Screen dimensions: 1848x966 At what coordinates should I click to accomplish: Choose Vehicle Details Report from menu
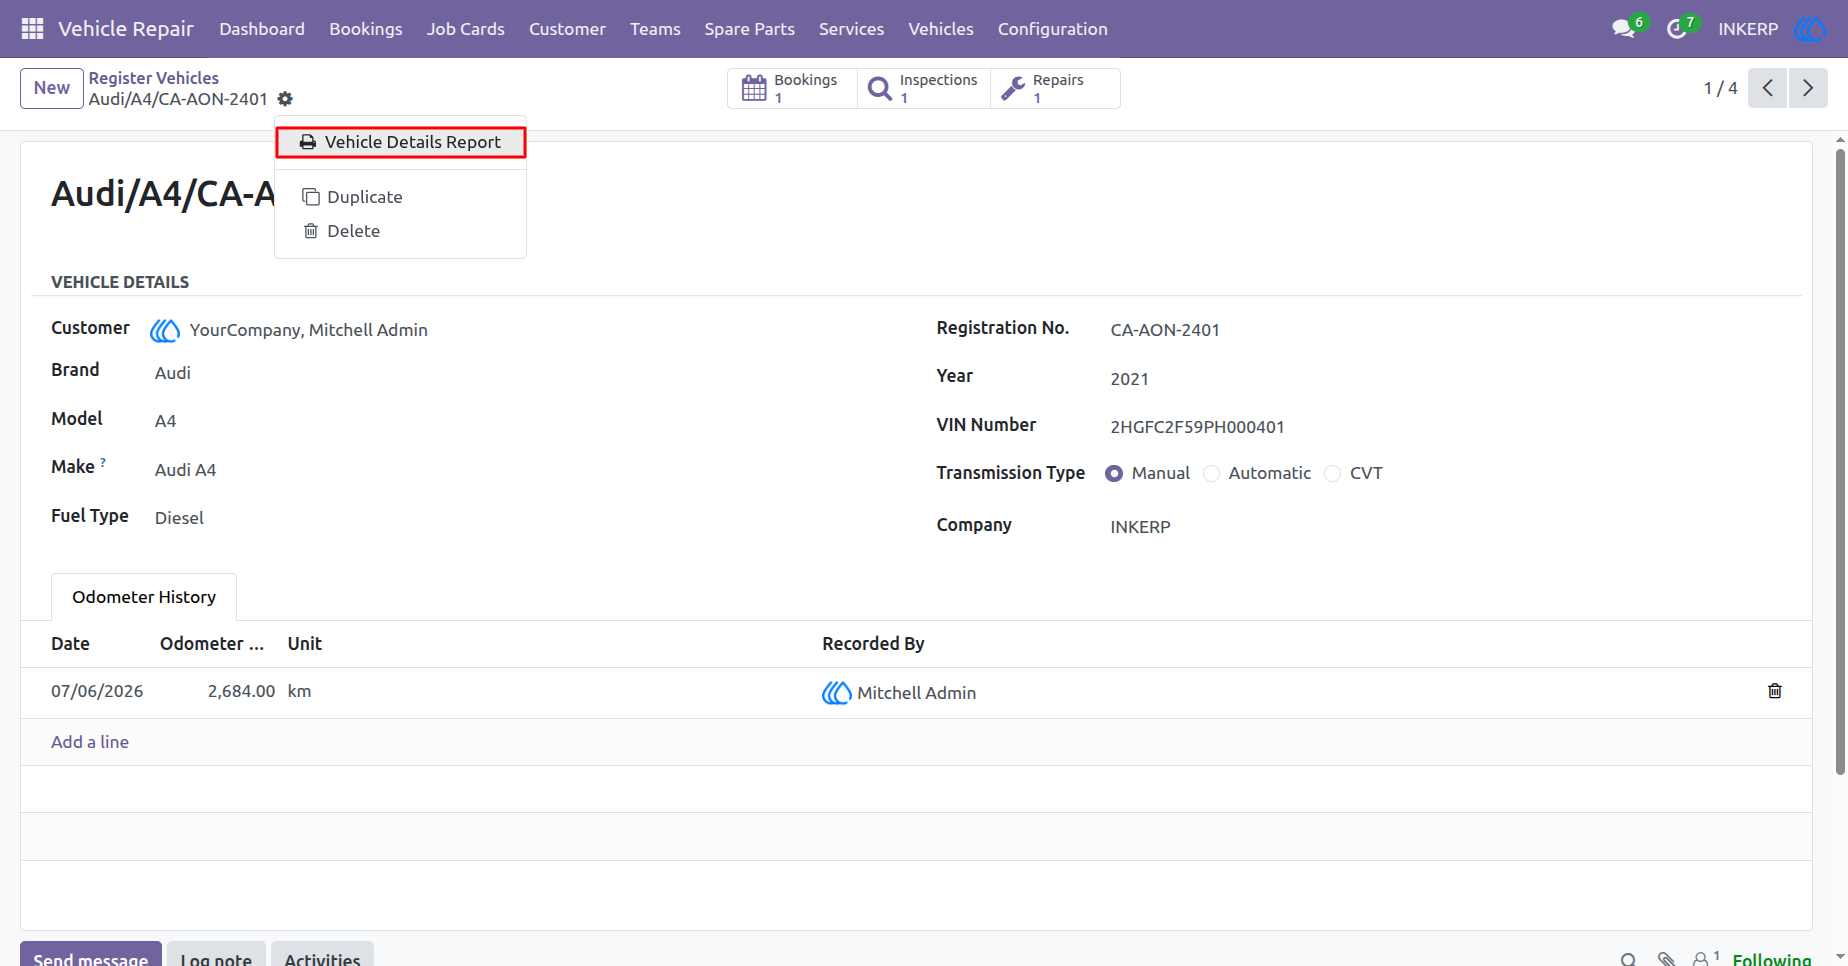coord(401,142)
